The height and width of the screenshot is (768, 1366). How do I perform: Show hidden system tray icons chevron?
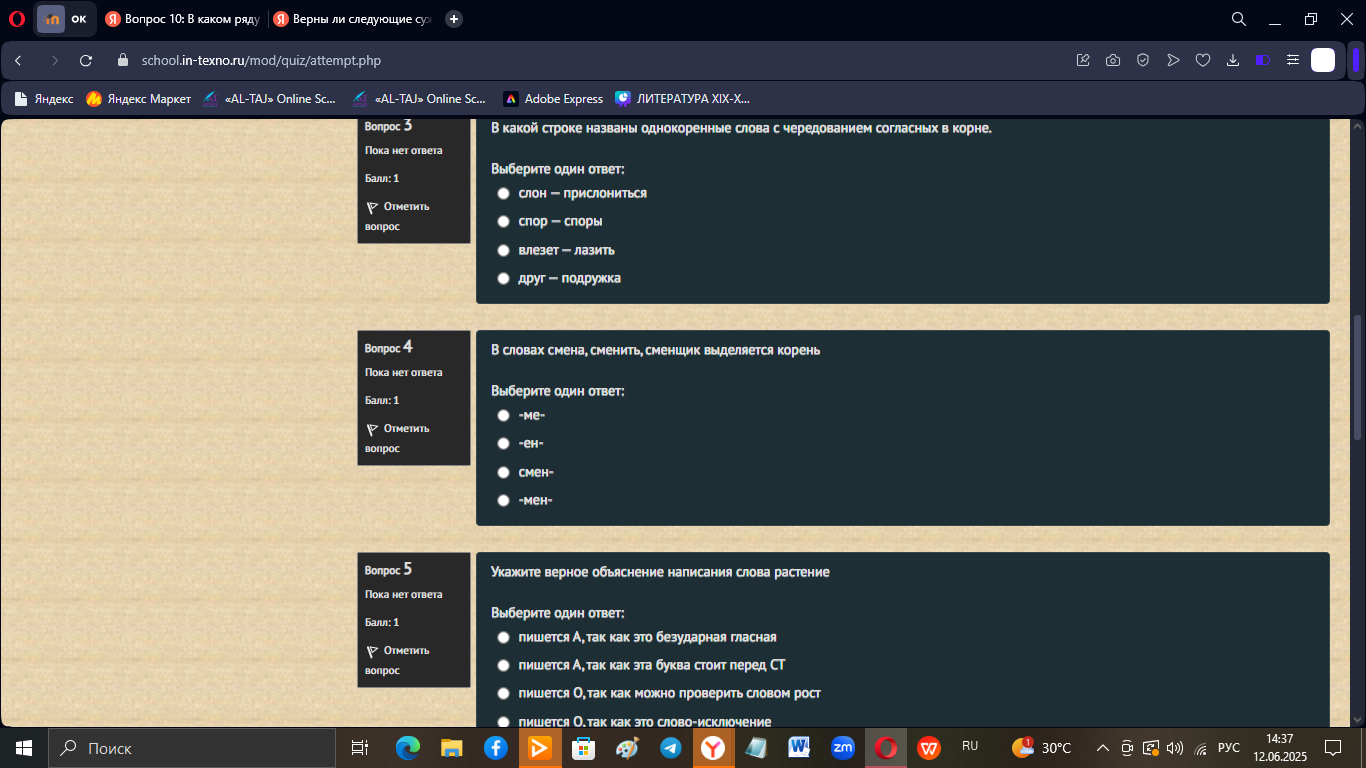pos(1103,748)
